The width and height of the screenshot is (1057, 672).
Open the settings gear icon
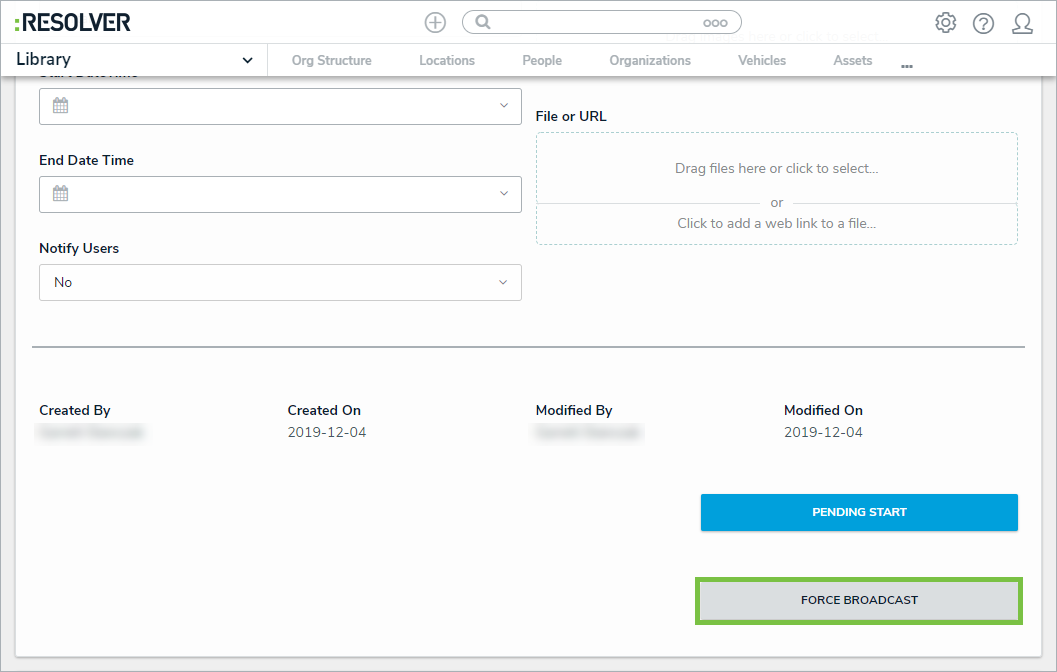coord(945,23)
